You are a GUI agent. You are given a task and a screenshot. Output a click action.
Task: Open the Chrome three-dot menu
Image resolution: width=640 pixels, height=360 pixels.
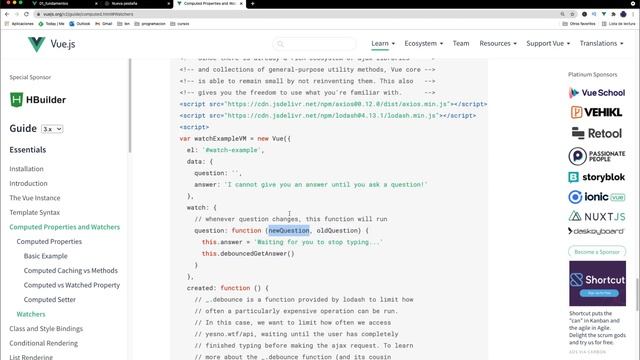(x=633, y=14)
